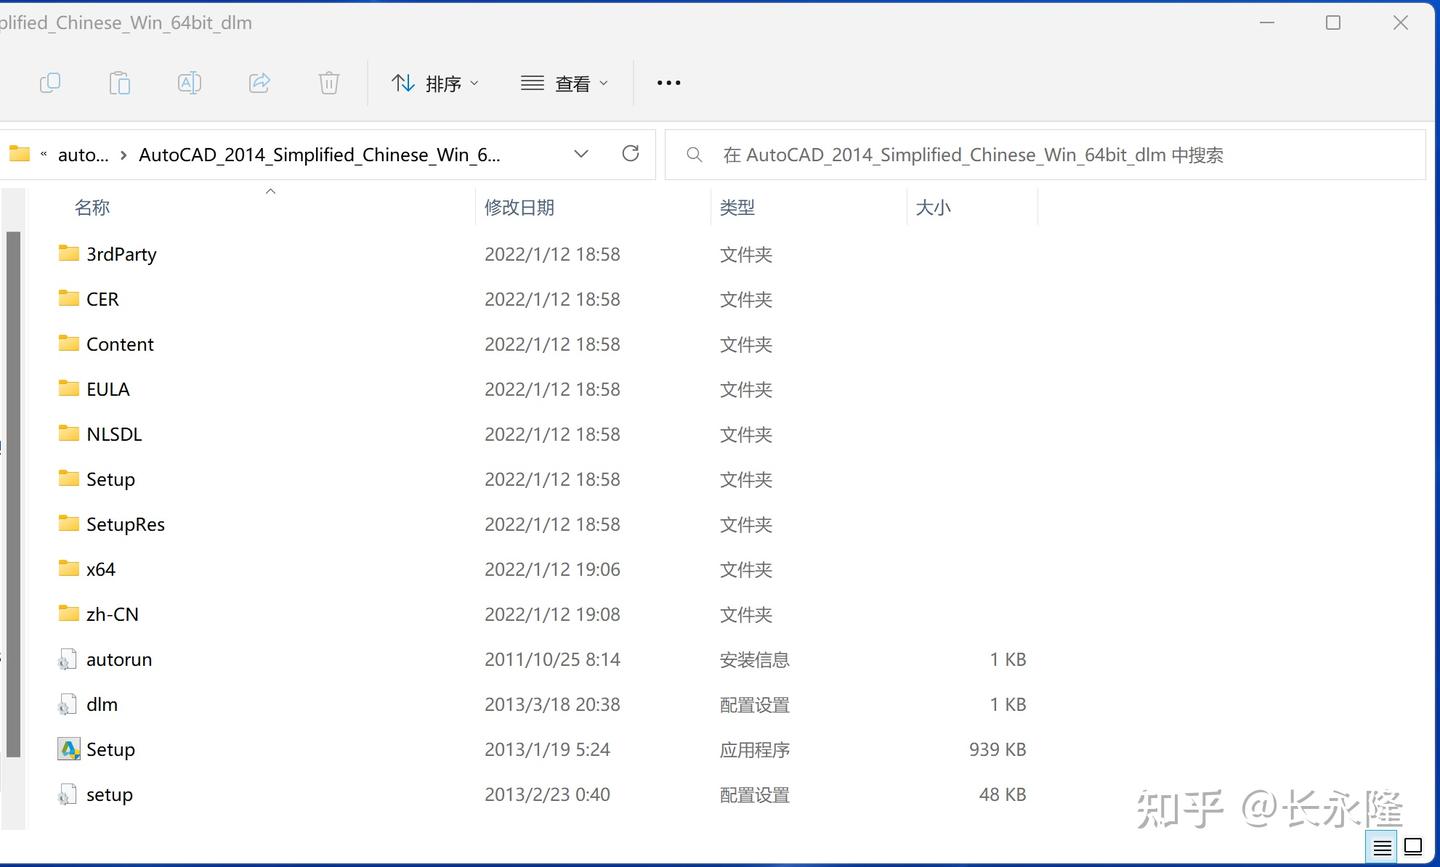Select the auto... breadcrumb item

83,154
